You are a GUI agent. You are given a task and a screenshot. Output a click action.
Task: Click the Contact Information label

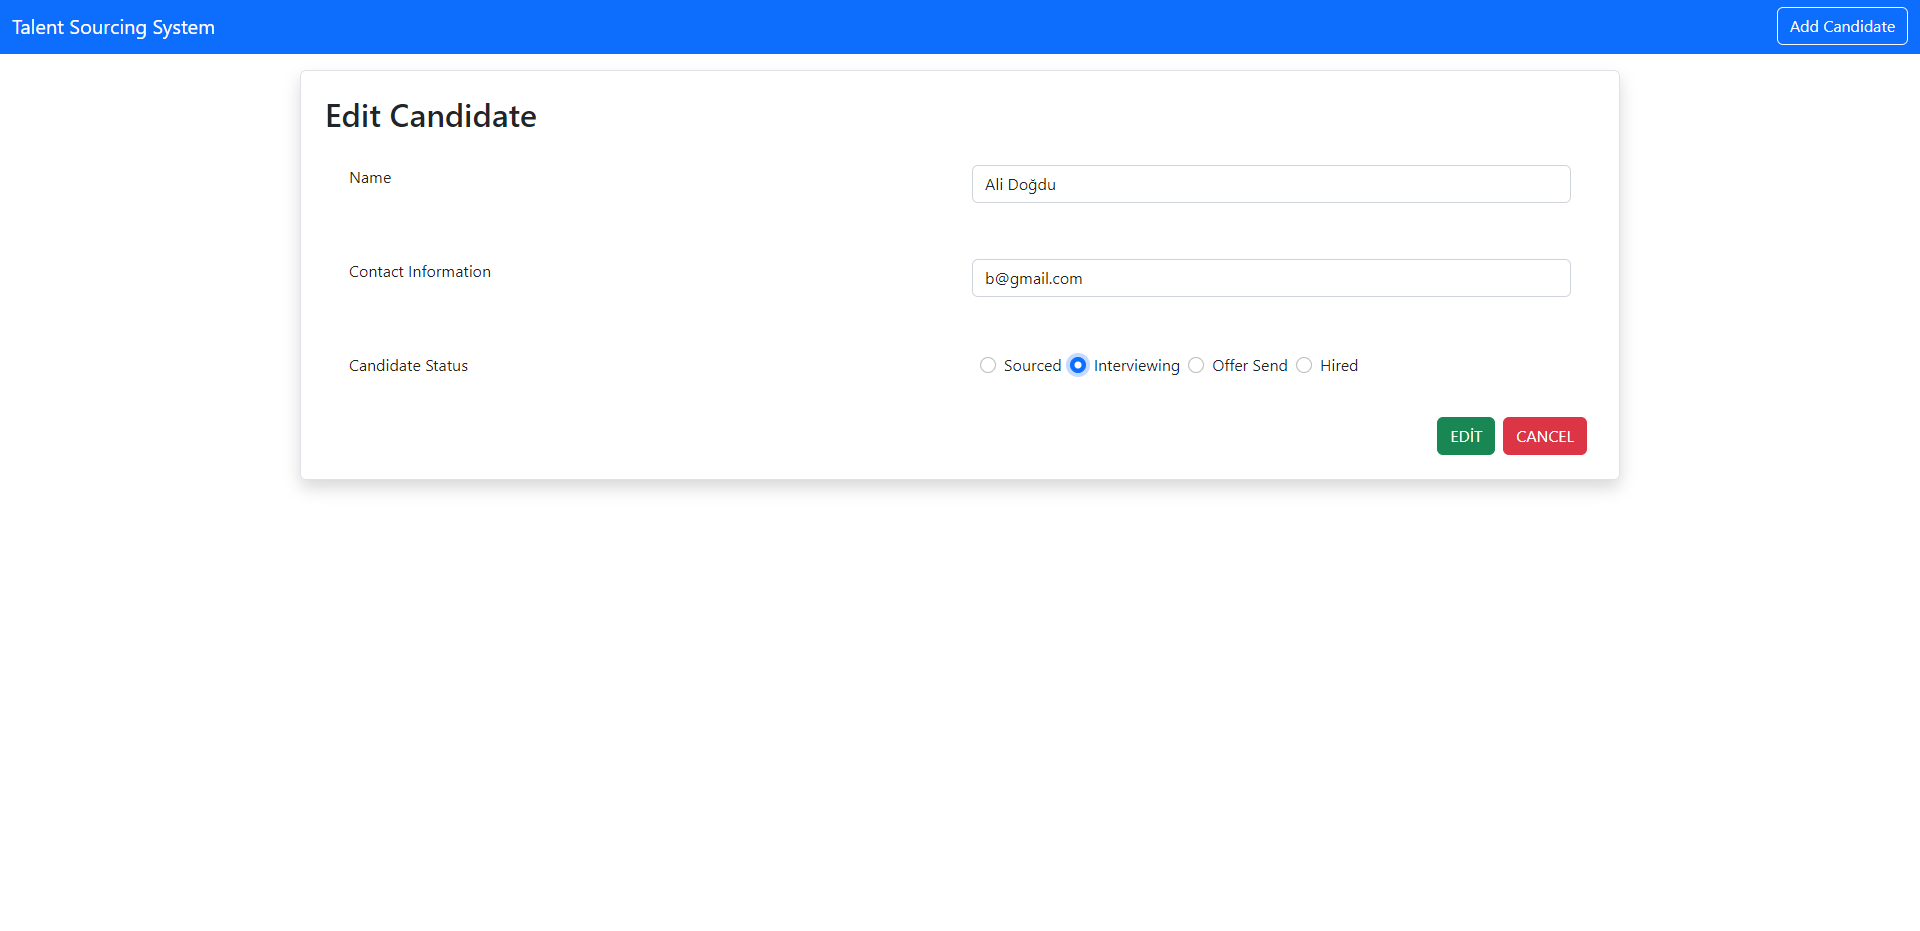point(419,271)
